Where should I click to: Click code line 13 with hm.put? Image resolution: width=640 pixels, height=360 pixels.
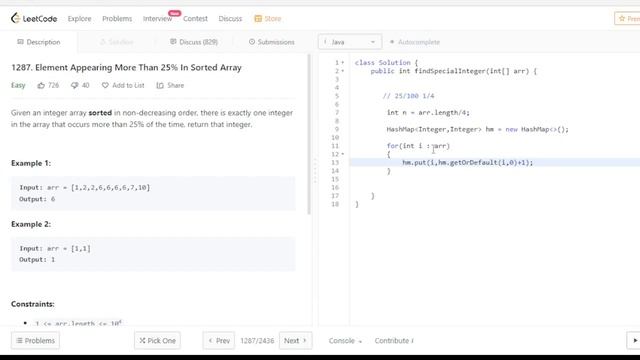[467, 162]
